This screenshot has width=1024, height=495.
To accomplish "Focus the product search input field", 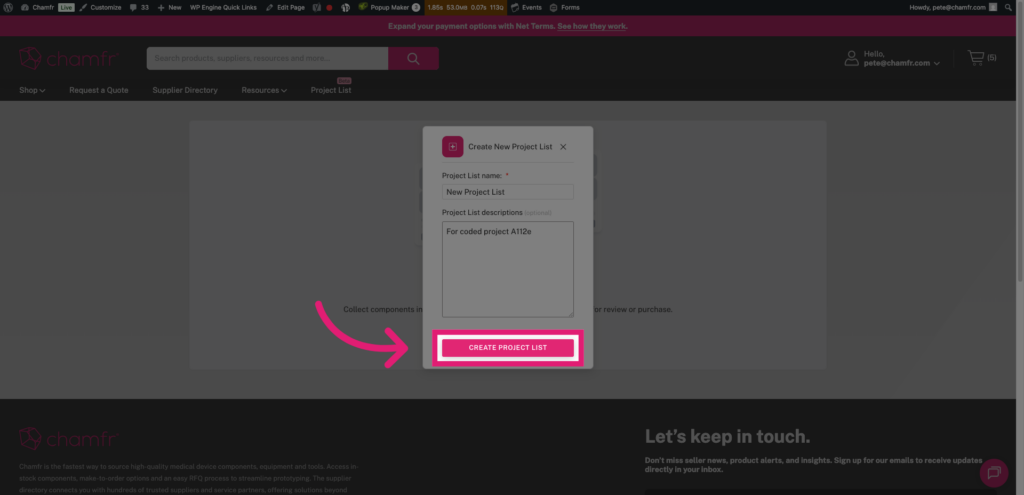I will [x=267, y=58].
